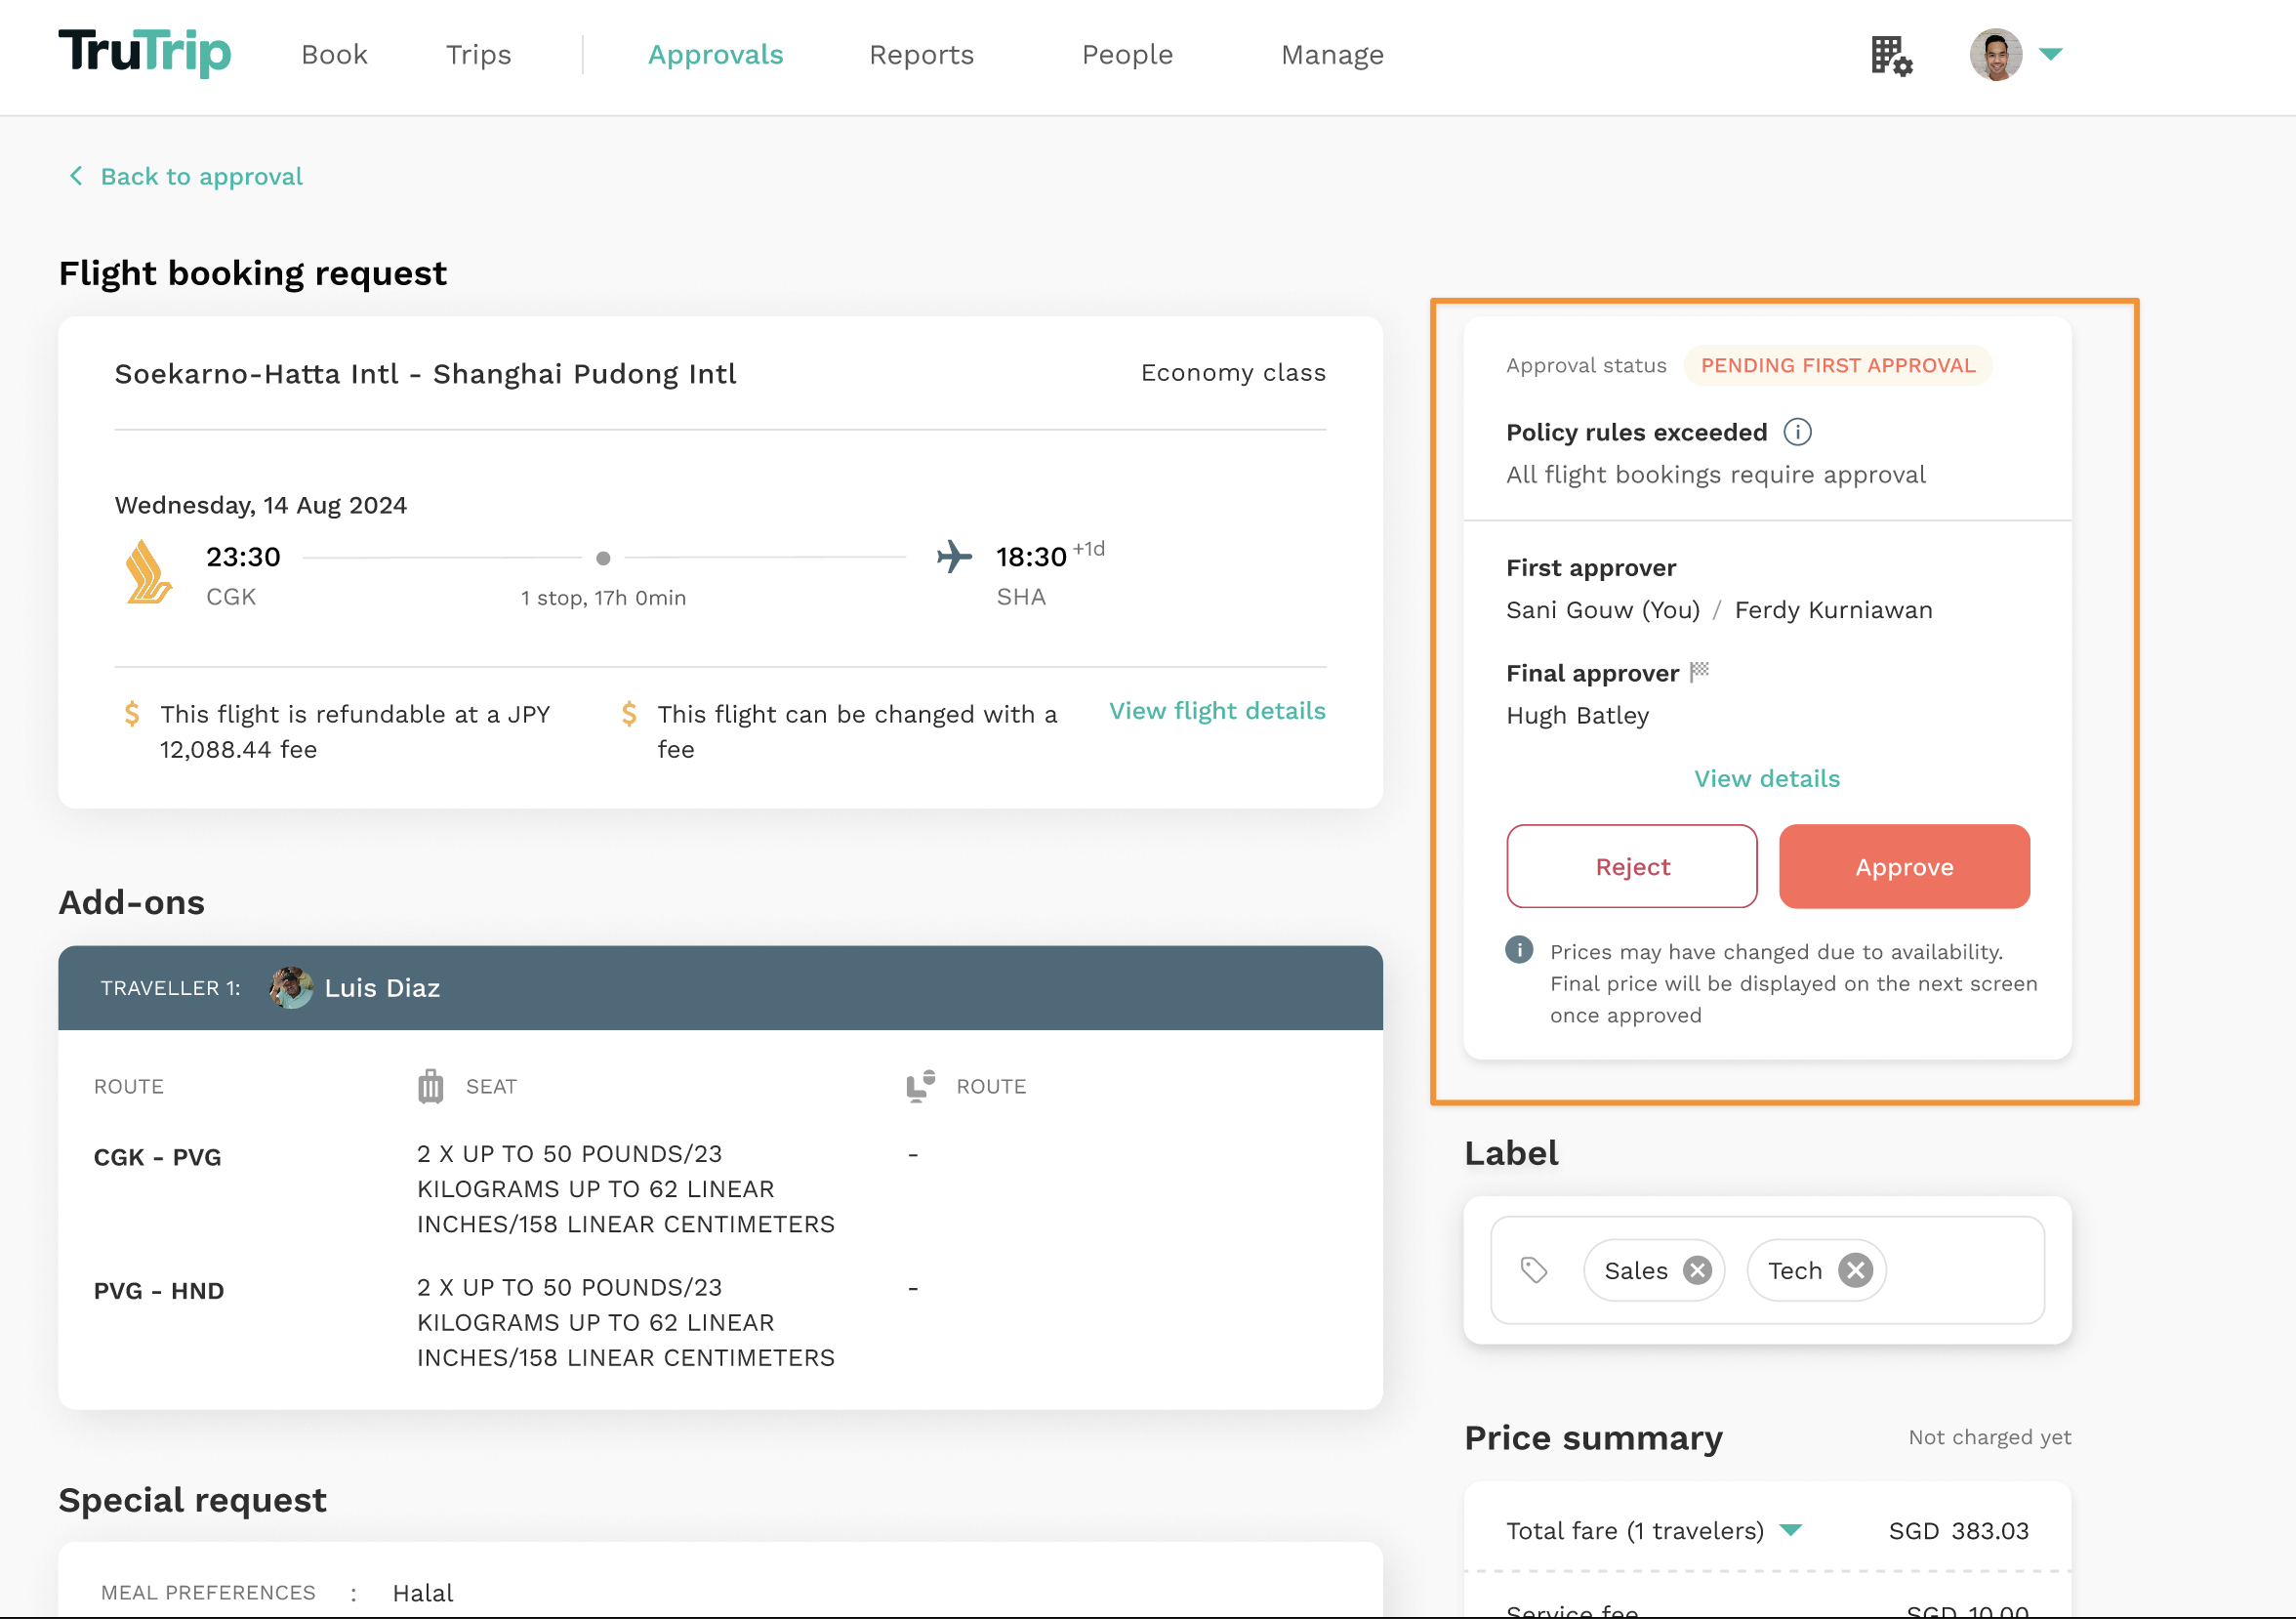Click Wednesday, 14 Aug 2024 date
2296x1619 pixels.
click(261, 505)
